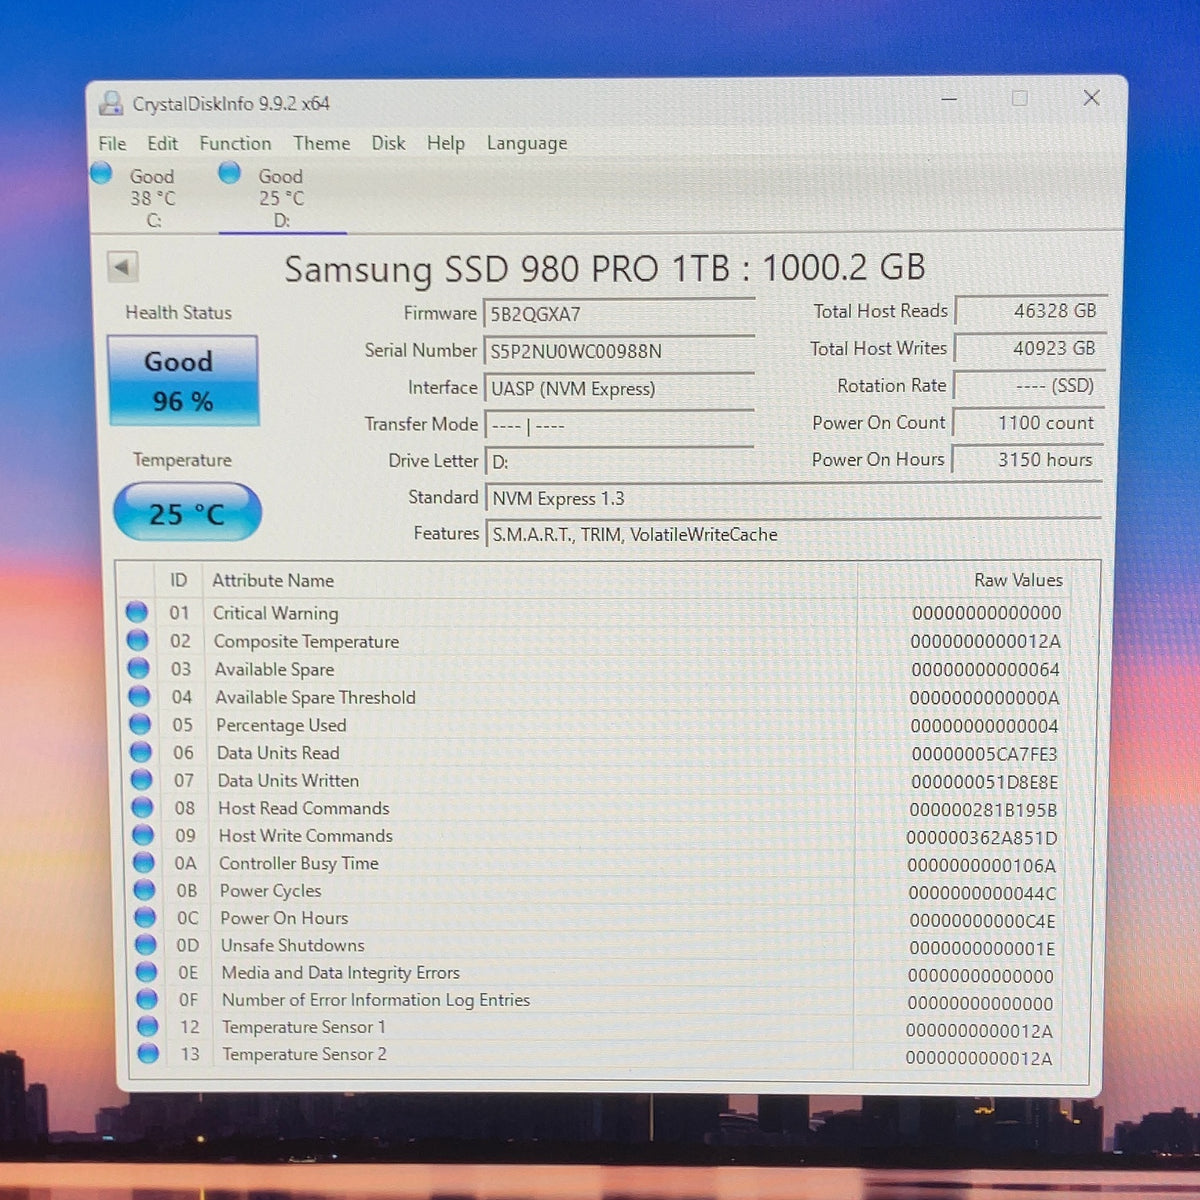Click the Attribute Name column header
This screenshot has height=1200, width=1200.
[273, 580]
